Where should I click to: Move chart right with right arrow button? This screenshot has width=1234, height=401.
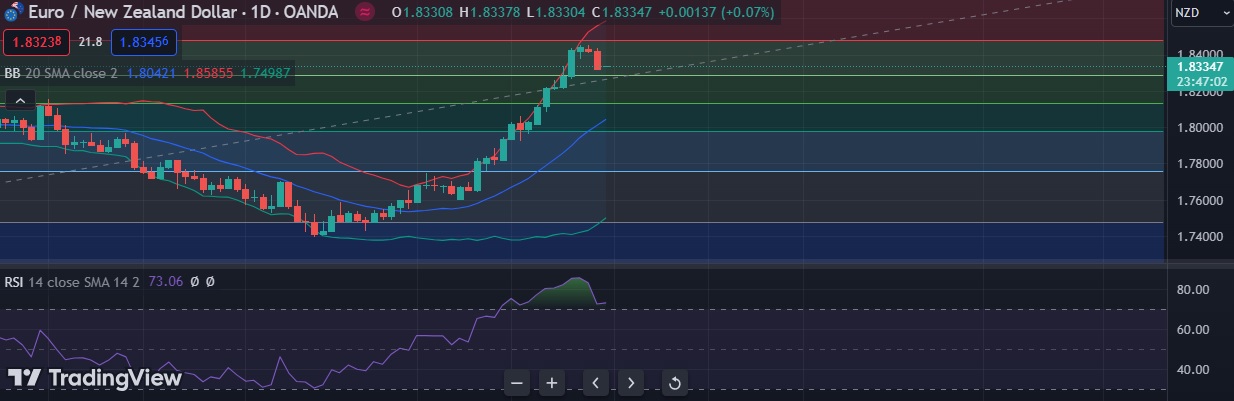pos(630,382)
